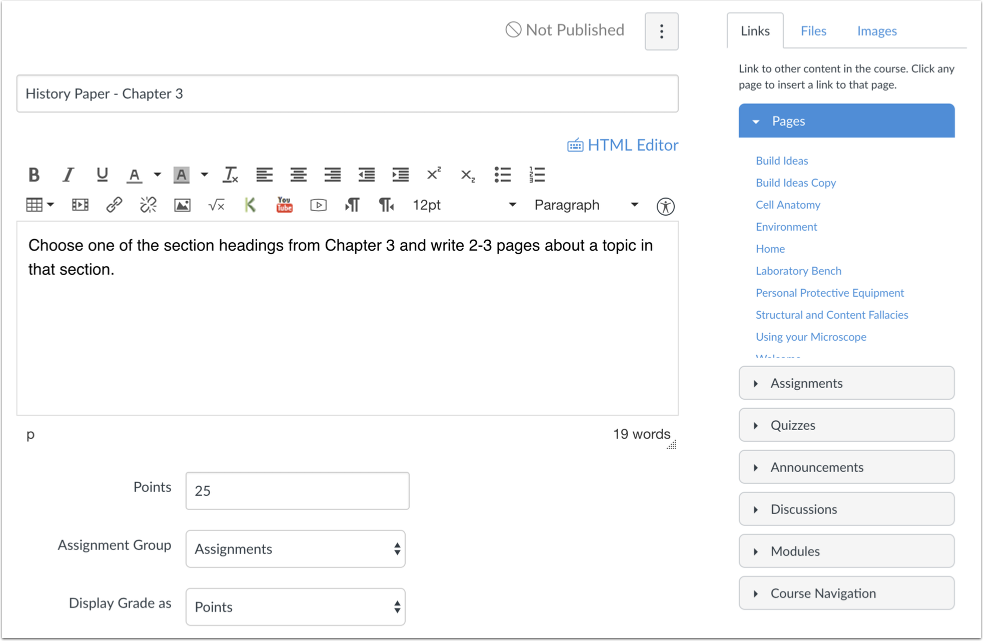Switch to the Links tab

pyautogui.click(x=755, y=31)
